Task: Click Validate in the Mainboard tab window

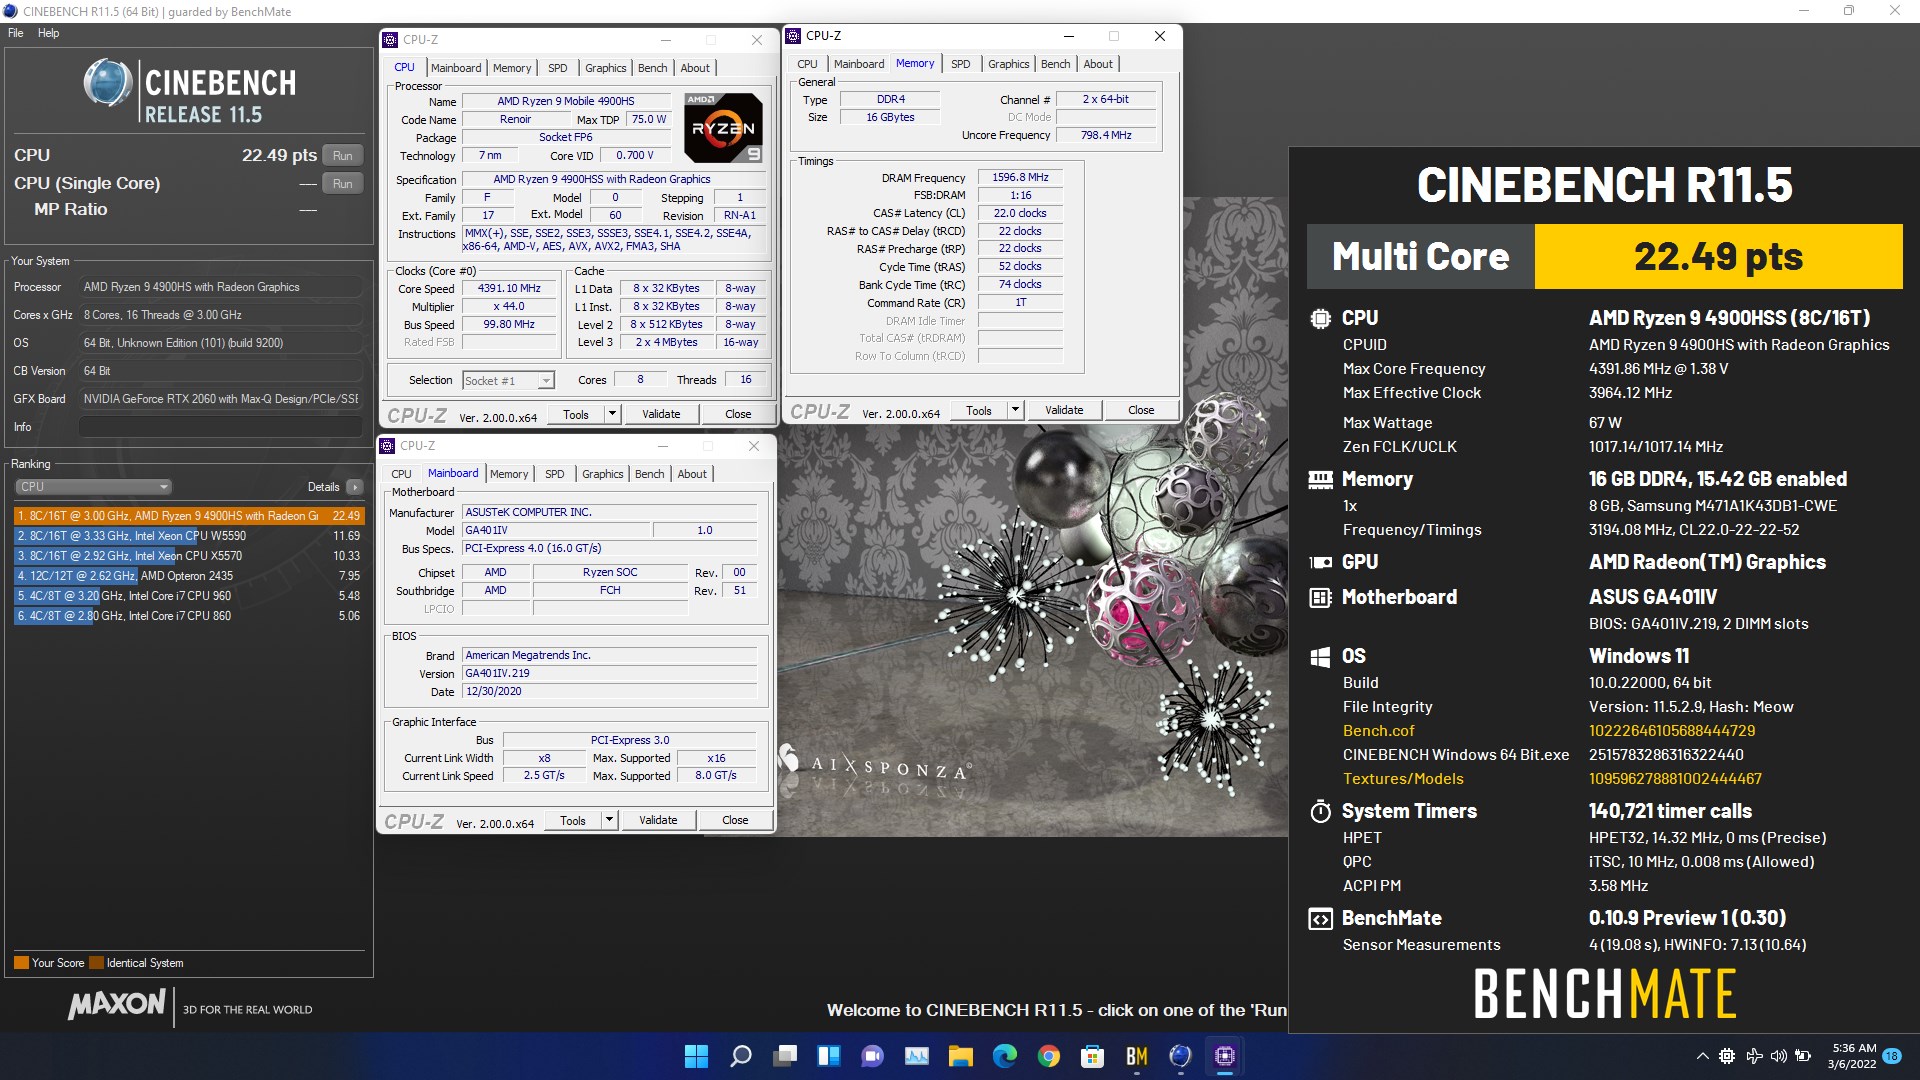Action: click(x=658, y=820)
